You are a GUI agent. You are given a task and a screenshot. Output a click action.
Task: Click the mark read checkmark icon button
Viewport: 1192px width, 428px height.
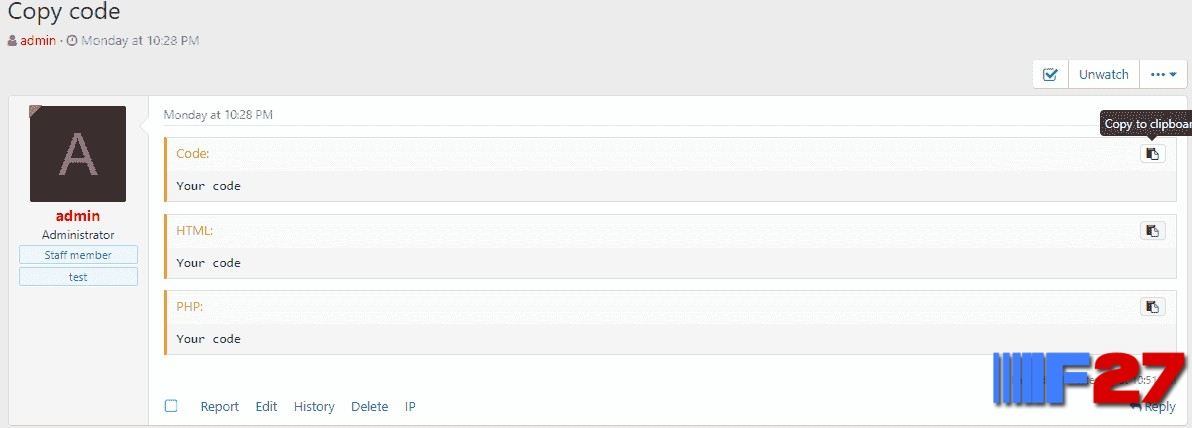(x=1050, y=74)
